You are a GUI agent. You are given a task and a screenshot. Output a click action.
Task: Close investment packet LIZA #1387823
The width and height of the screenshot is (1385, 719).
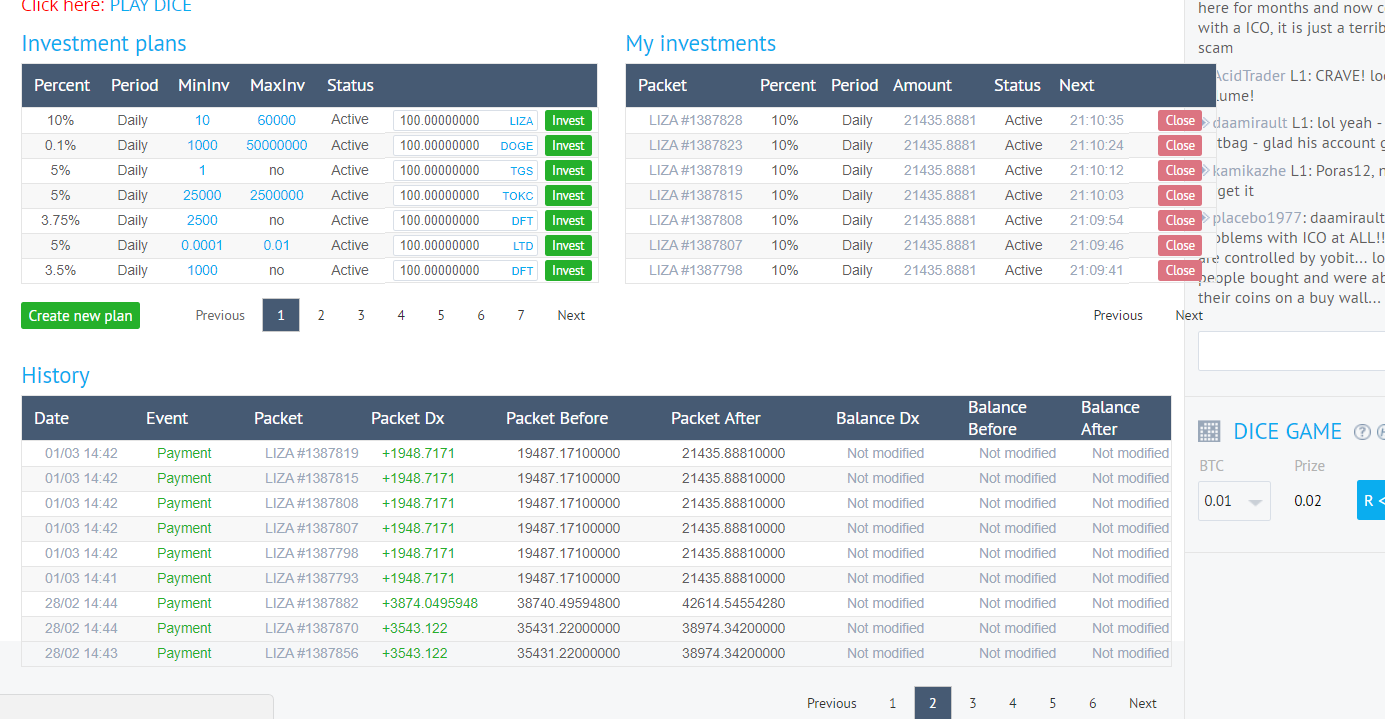coord(1180,145)
